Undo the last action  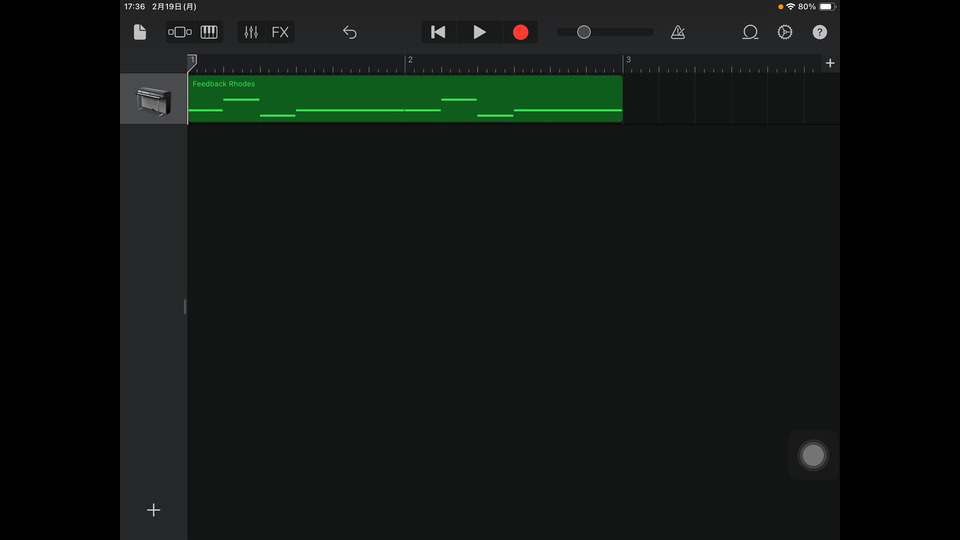(350, 32)
